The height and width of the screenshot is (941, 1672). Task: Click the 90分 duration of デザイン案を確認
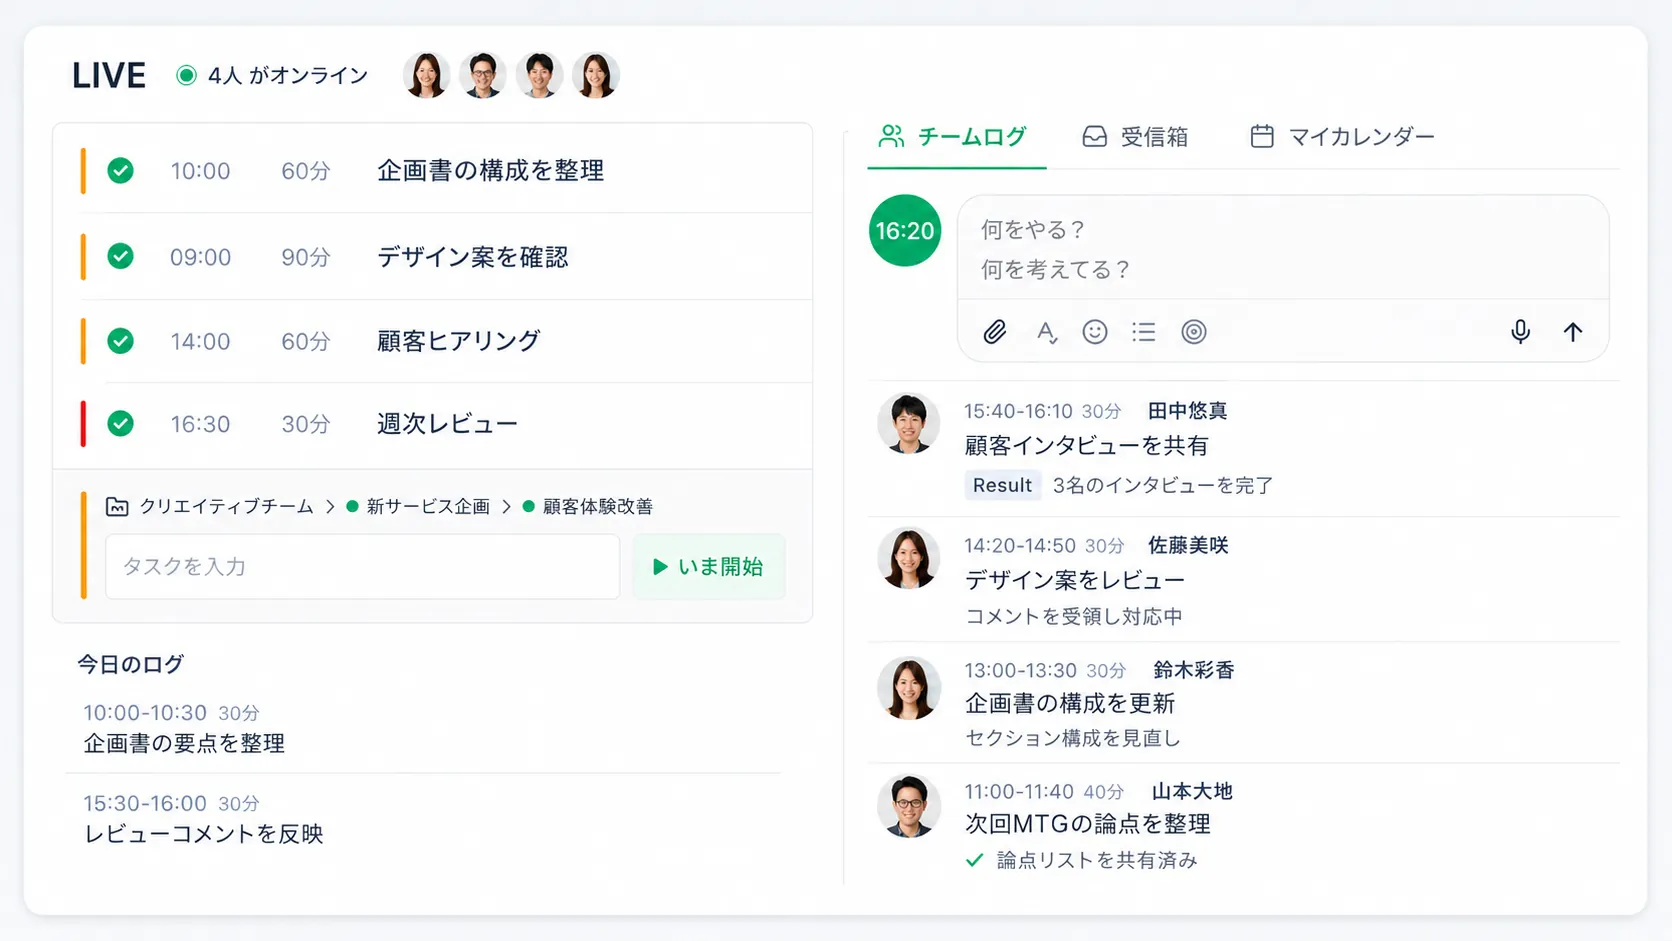pyautogui.click(x=306, y=257)
